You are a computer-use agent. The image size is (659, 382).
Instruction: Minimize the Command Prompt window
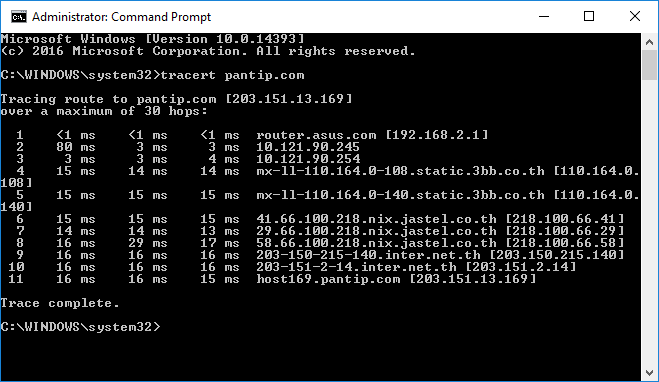click(x=544, y=17)
